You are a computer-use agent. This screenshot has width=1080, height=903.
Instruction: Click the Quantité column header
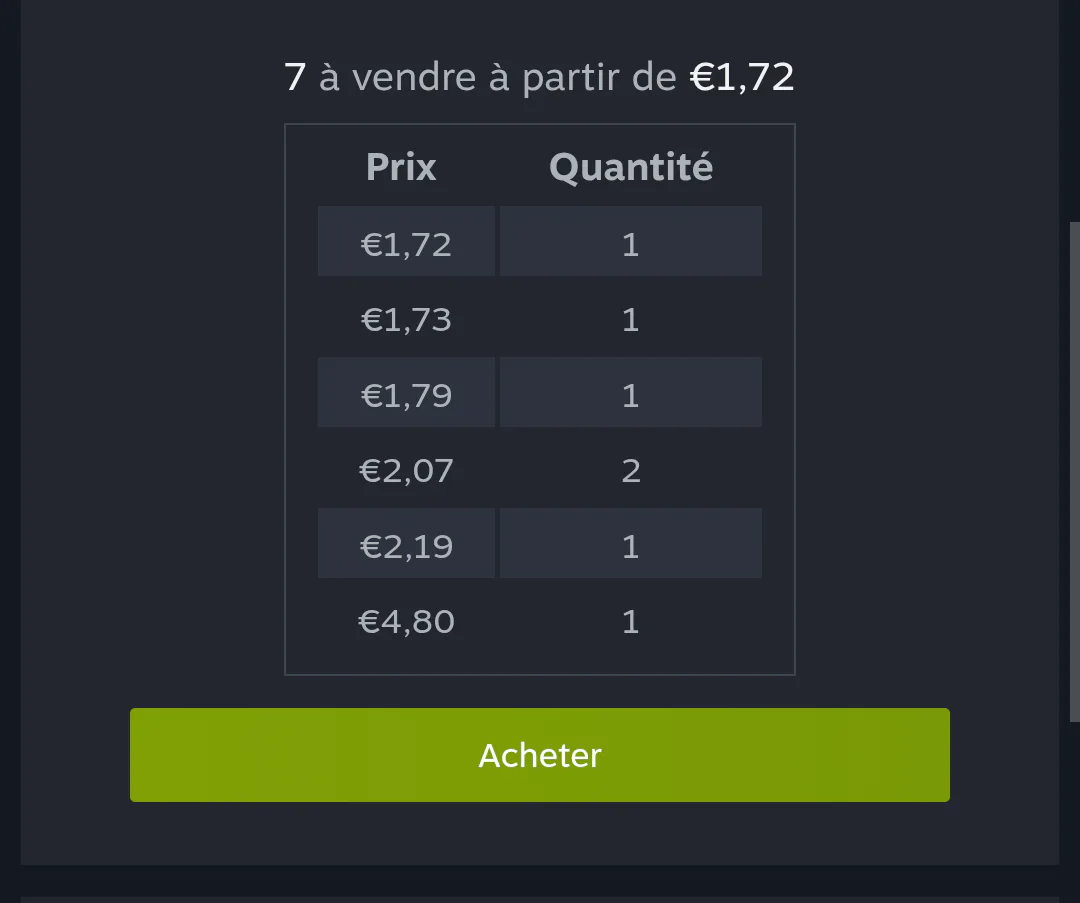coord(631,167)
